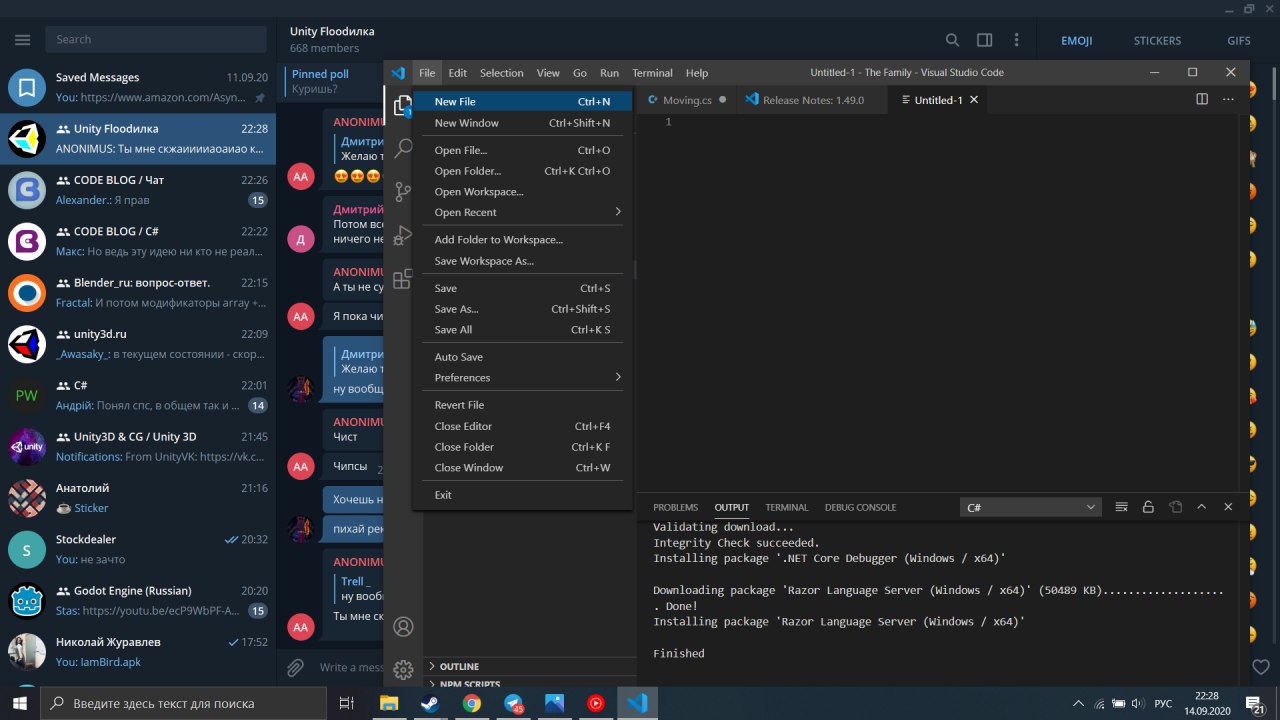Open Windows Task View button
Screen dimensions: 1280x720
coord(347,703)
